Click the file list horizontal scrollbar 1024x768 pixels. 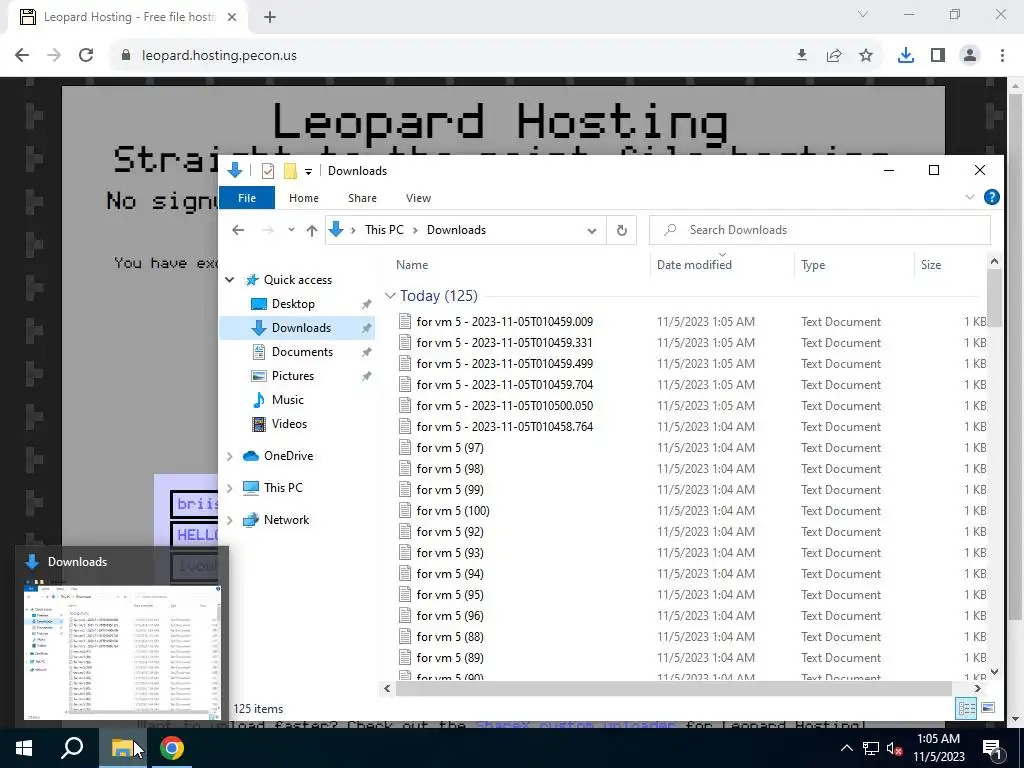pyautogui.click(x=673, y=688)
